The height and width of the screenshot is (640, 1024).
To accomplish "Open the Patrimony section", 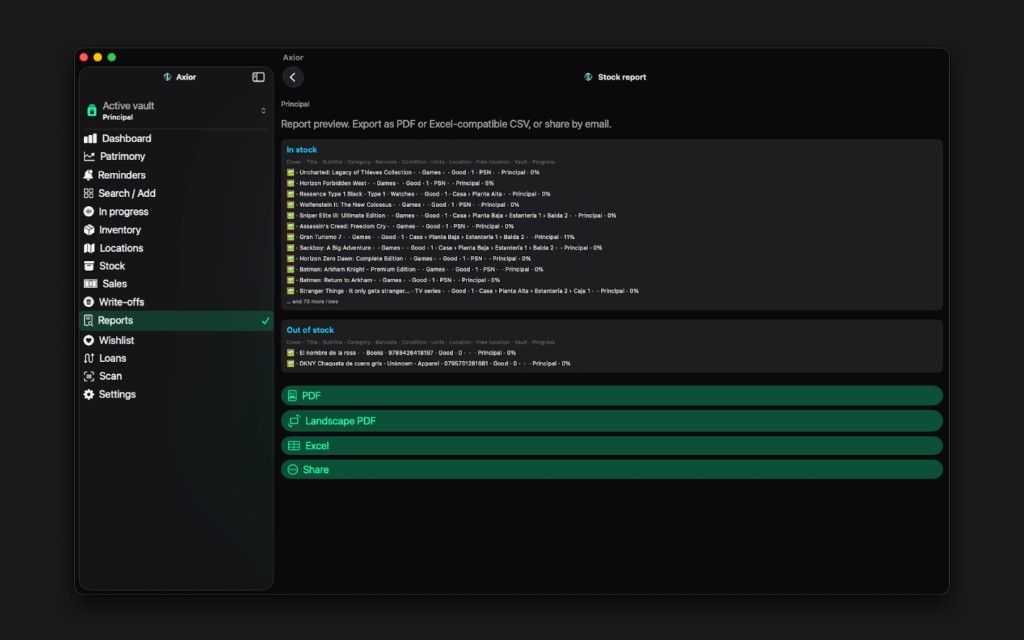I will (176, 157).
